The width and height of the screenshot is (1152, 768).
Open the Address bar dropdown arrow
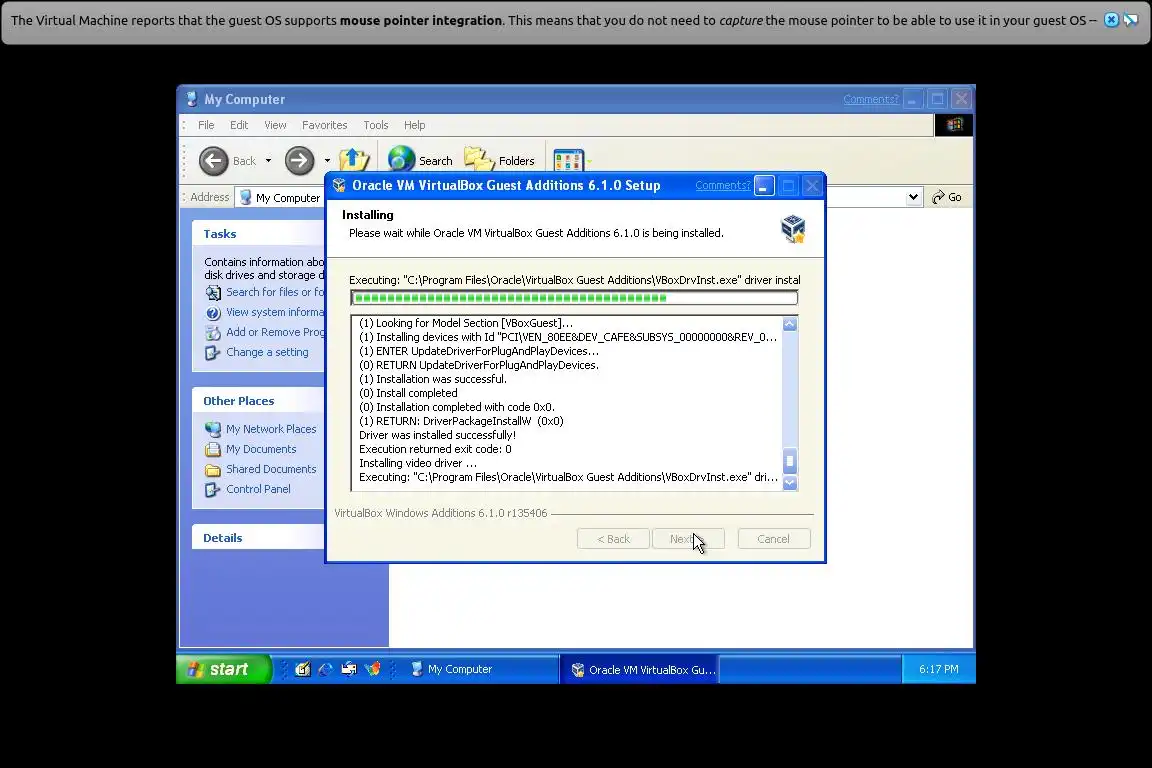click(912, 197)
